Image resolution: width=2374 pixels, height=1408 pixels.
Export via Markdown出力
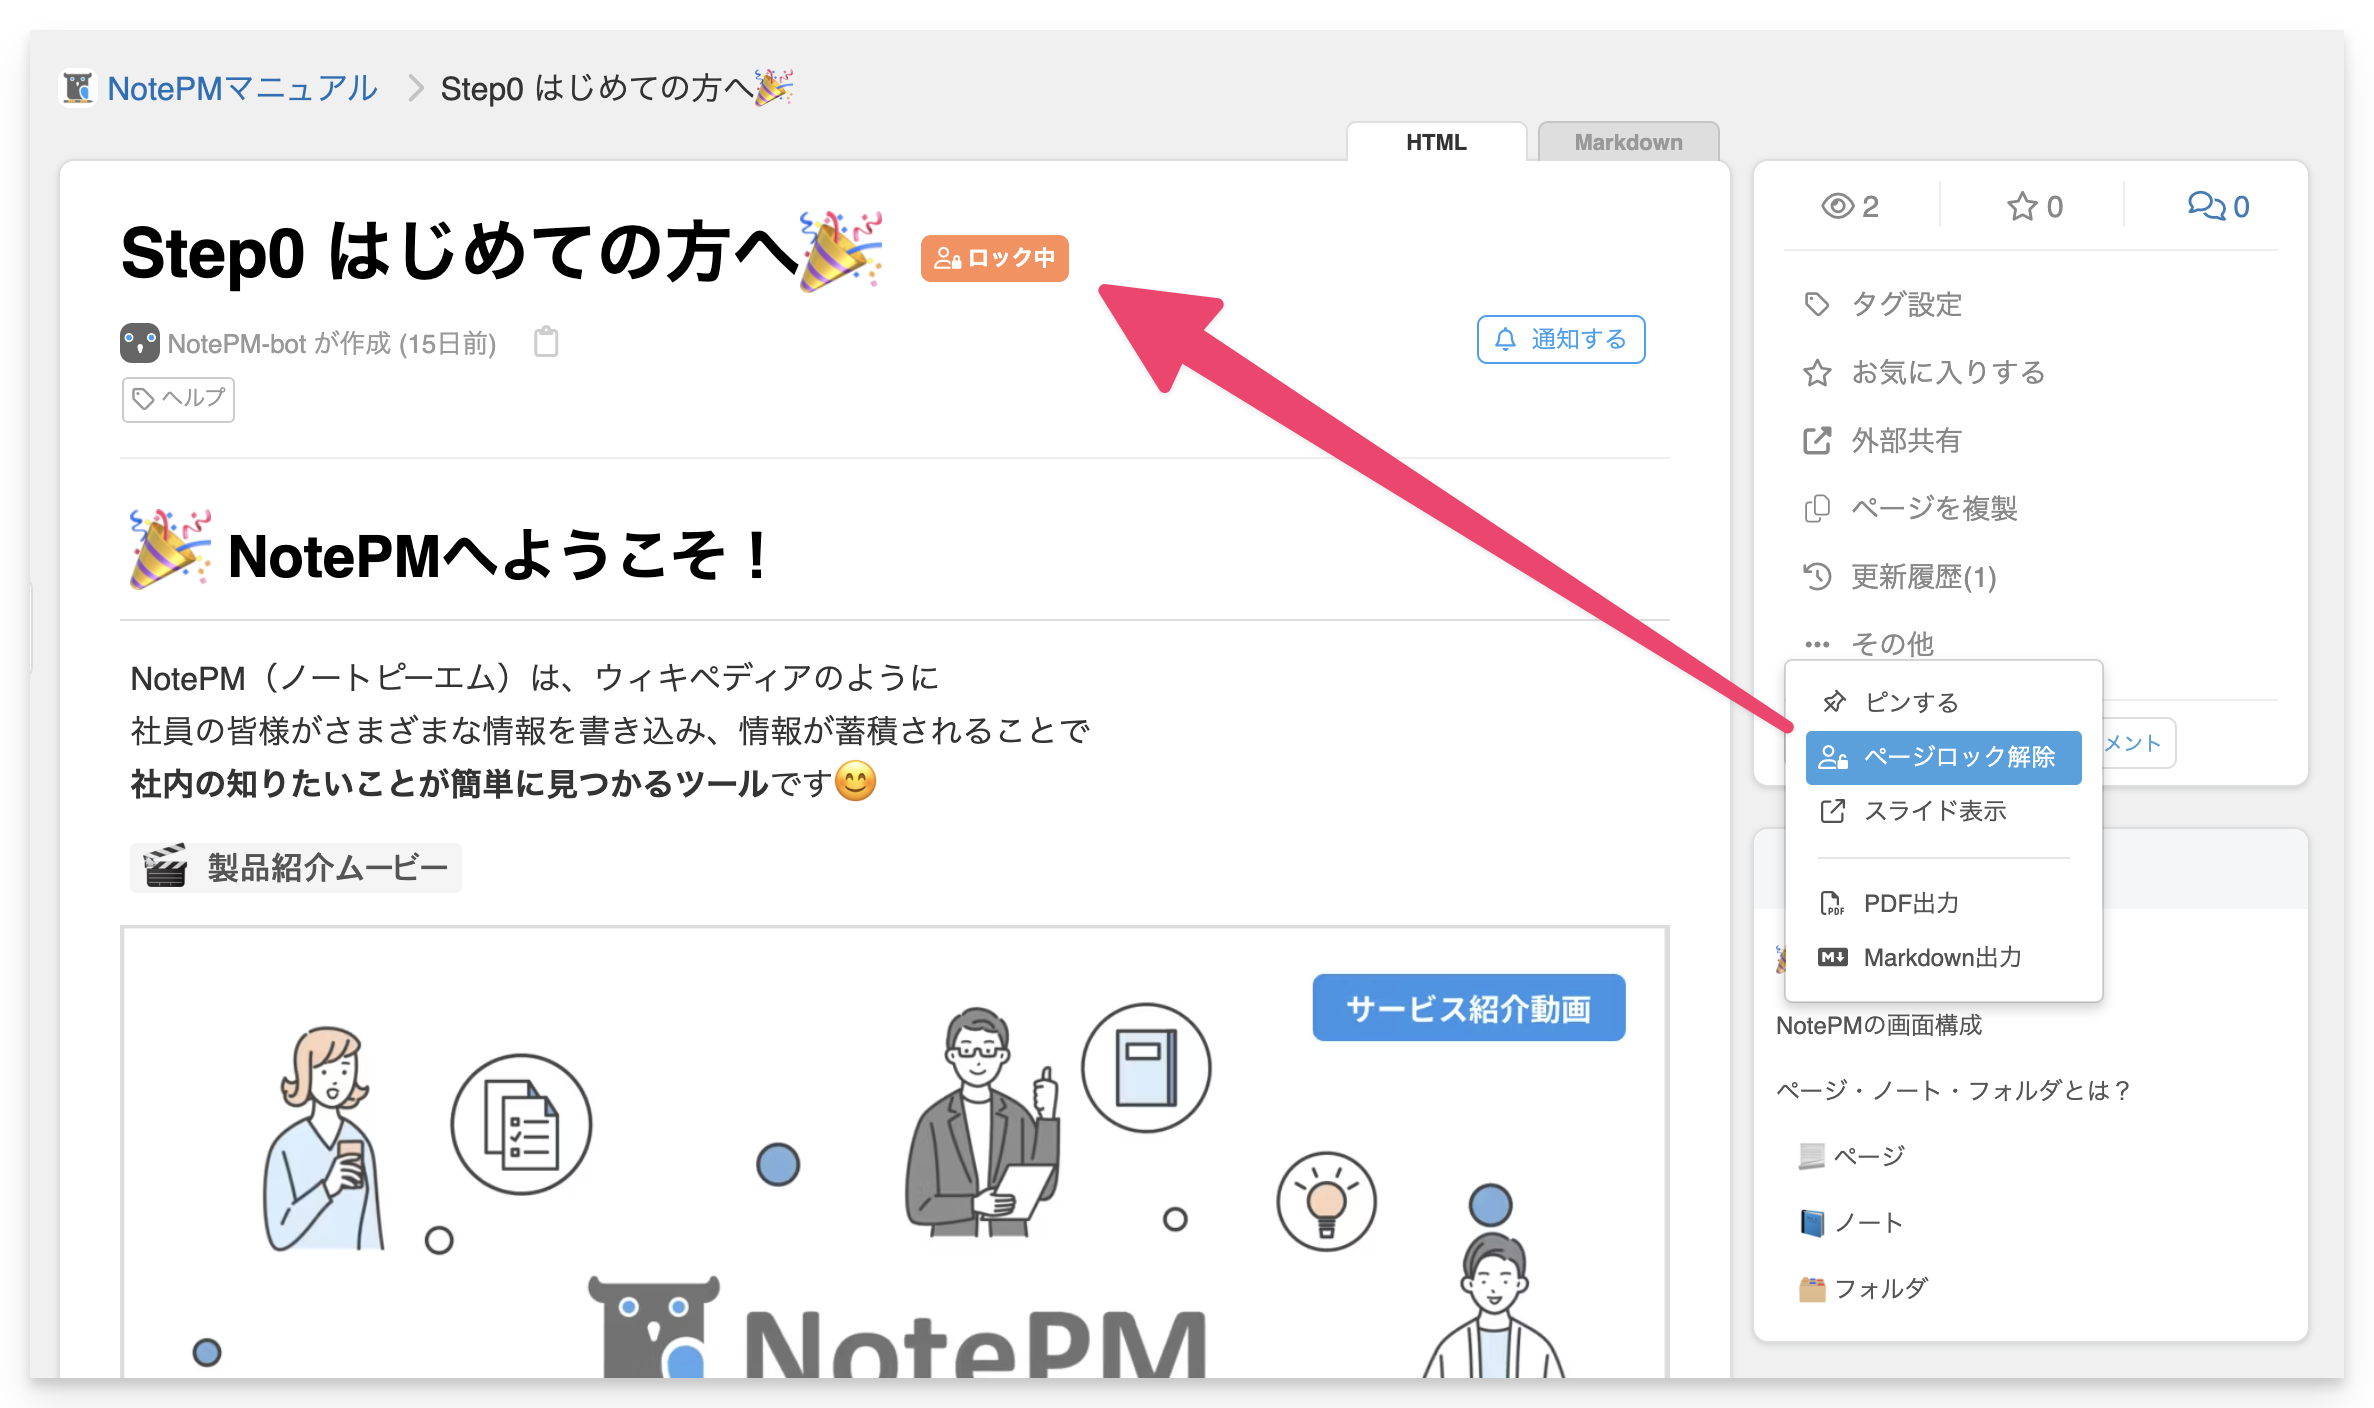pos(1943,957)
